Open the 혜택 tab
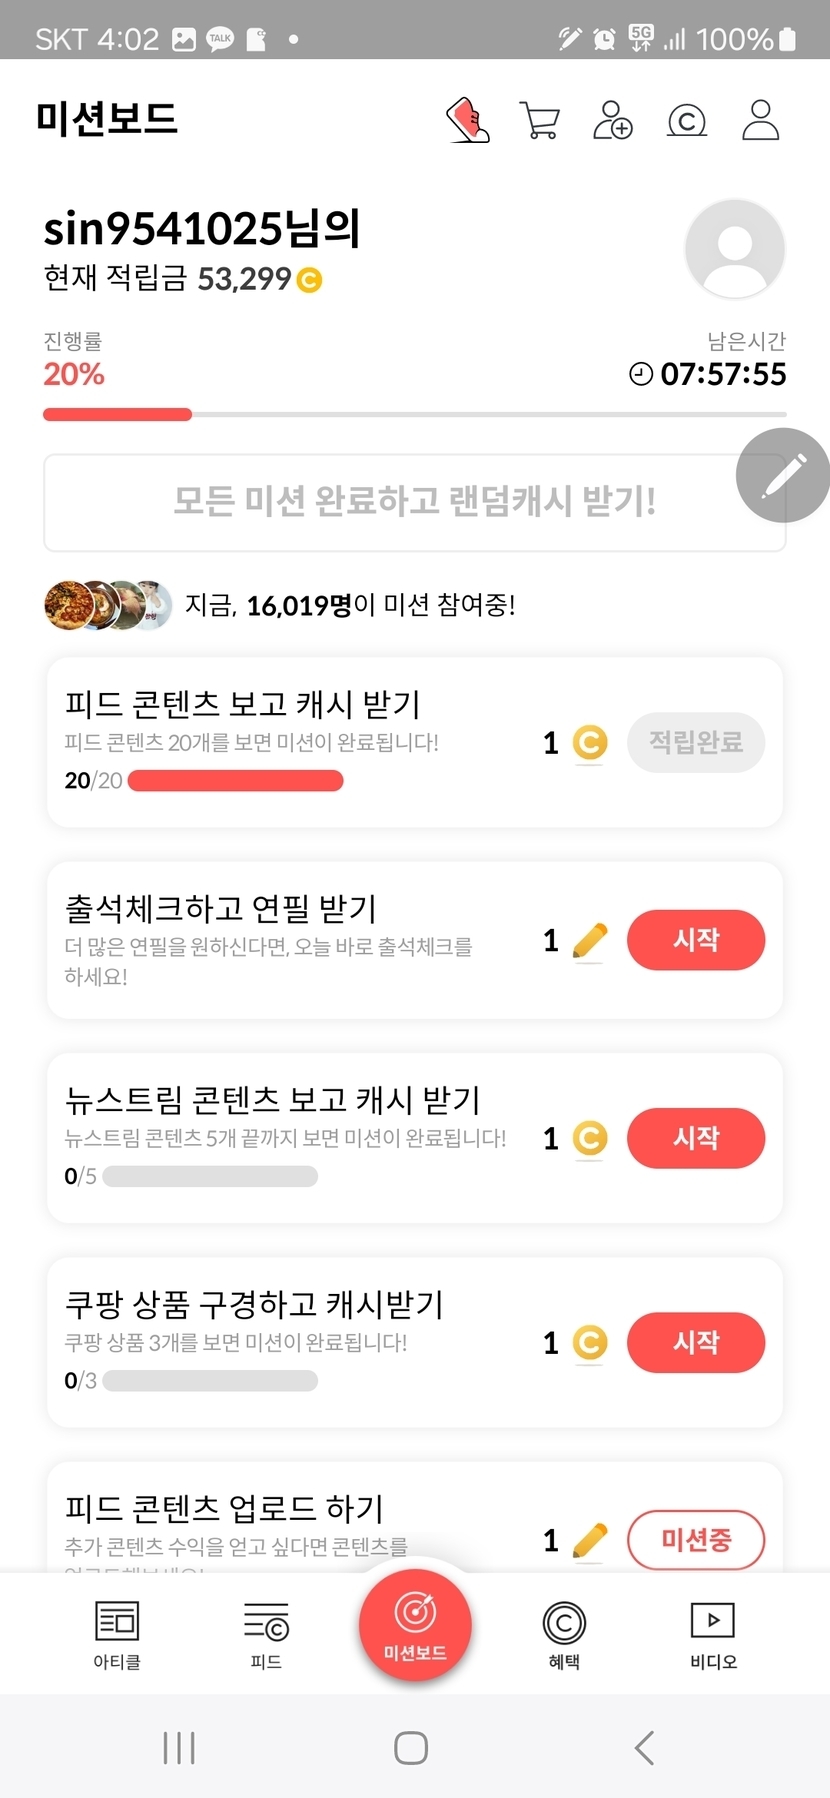Image resolution: width=830 pixels, height=1798 pixels. pos(564,1634)
